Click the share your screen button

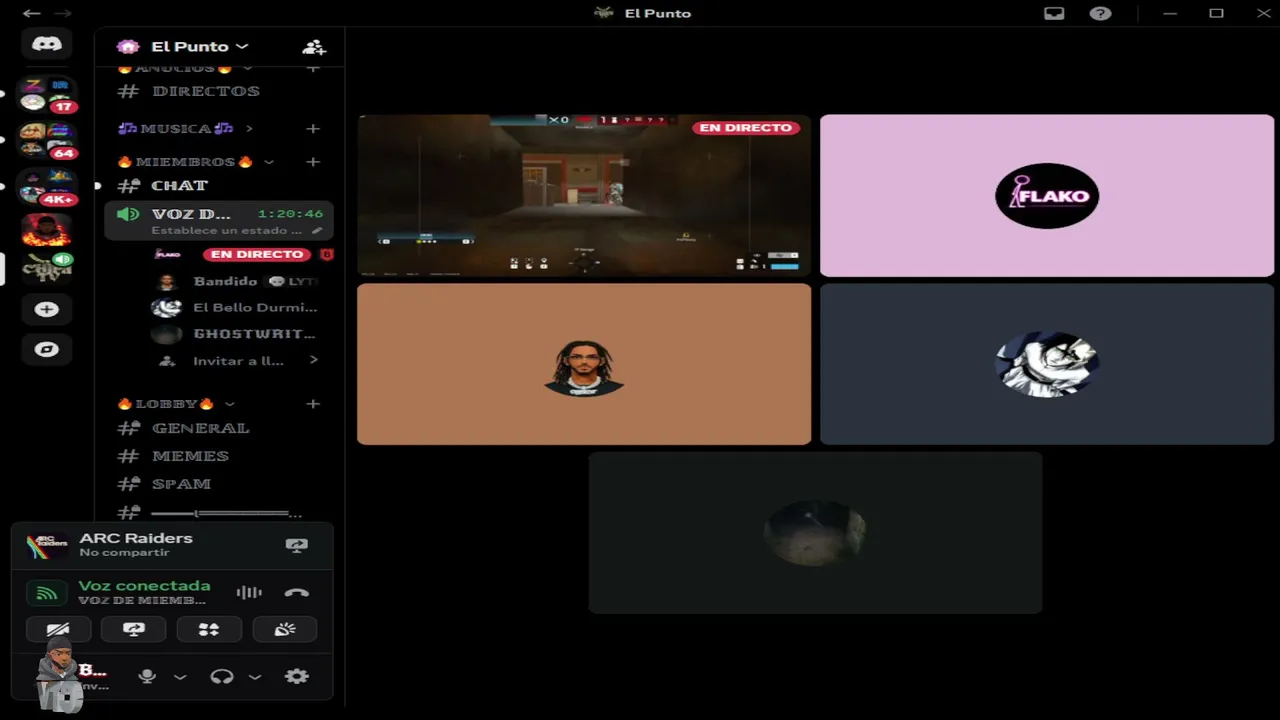[x=134, y=629]
